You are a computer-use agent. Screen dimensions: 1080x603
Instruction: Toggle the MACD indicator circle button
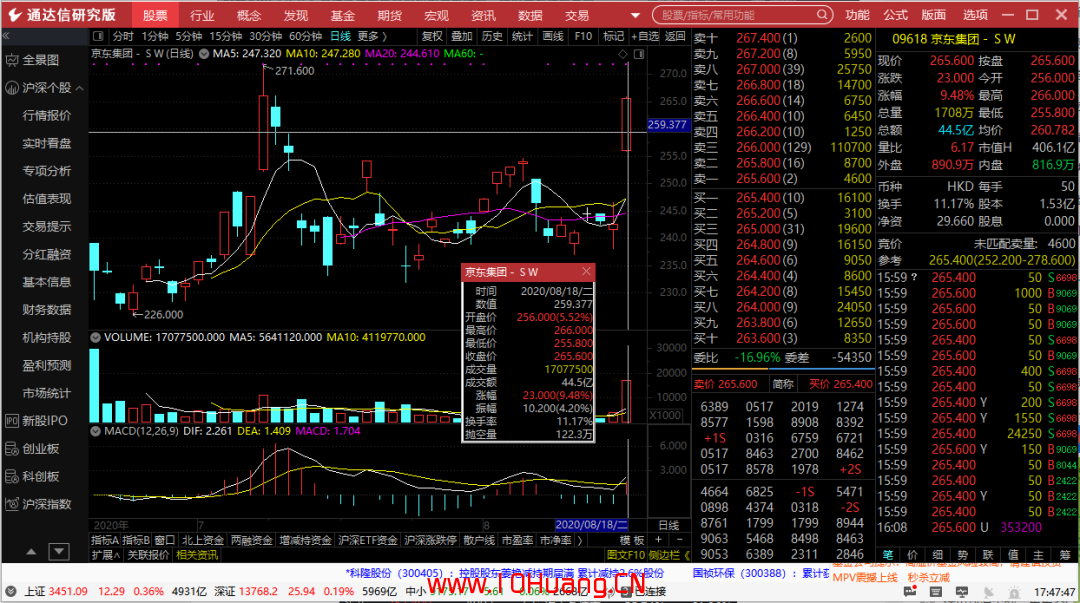(96, 431)
